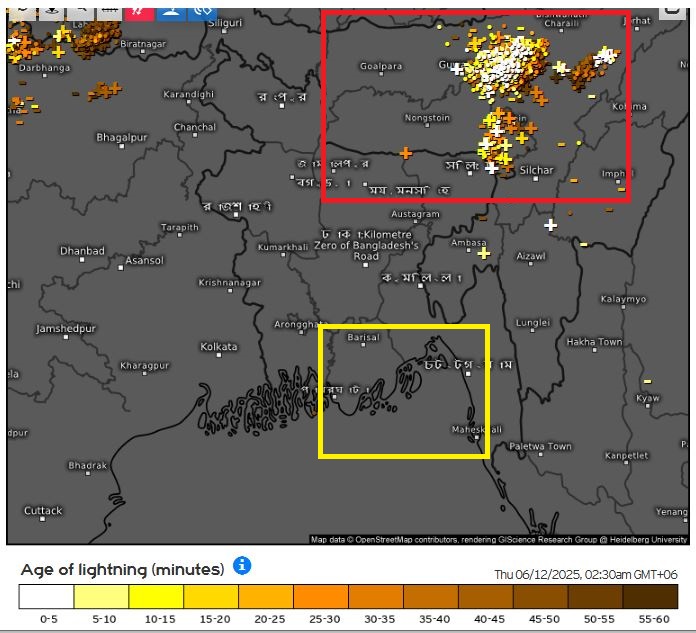This screenshot has height=633, width=696.
Task: Select the orange 25-30 minute legend swatch
Action: coord(321,596)
